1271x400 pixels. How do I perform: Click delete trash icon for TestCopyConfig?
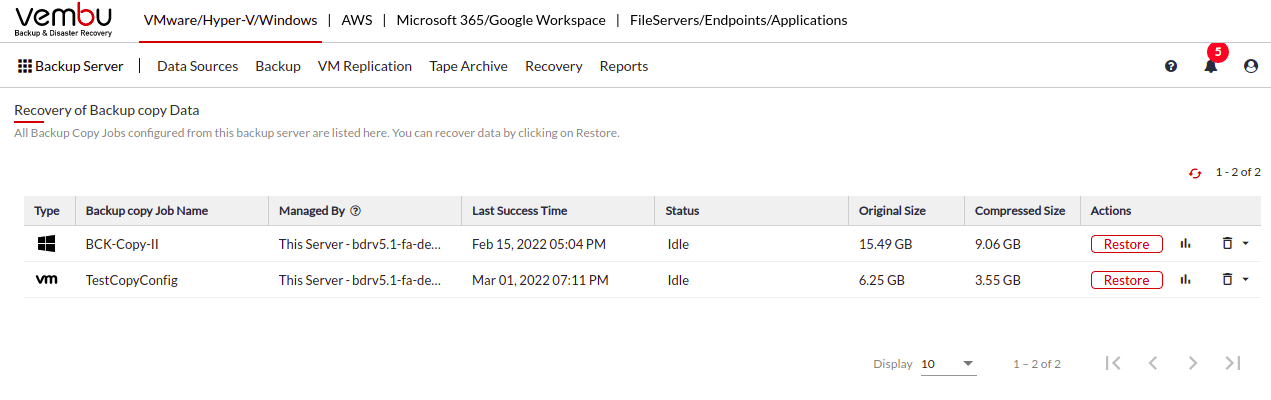click(x=1227, y=280)
